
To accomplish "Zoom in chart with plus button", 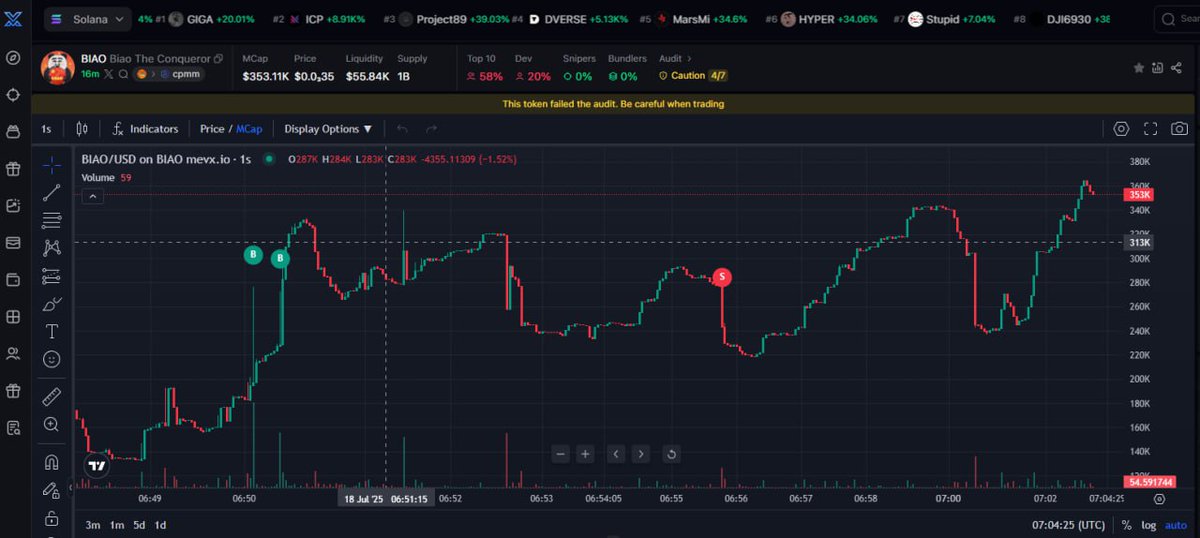I will coord(585,454).
